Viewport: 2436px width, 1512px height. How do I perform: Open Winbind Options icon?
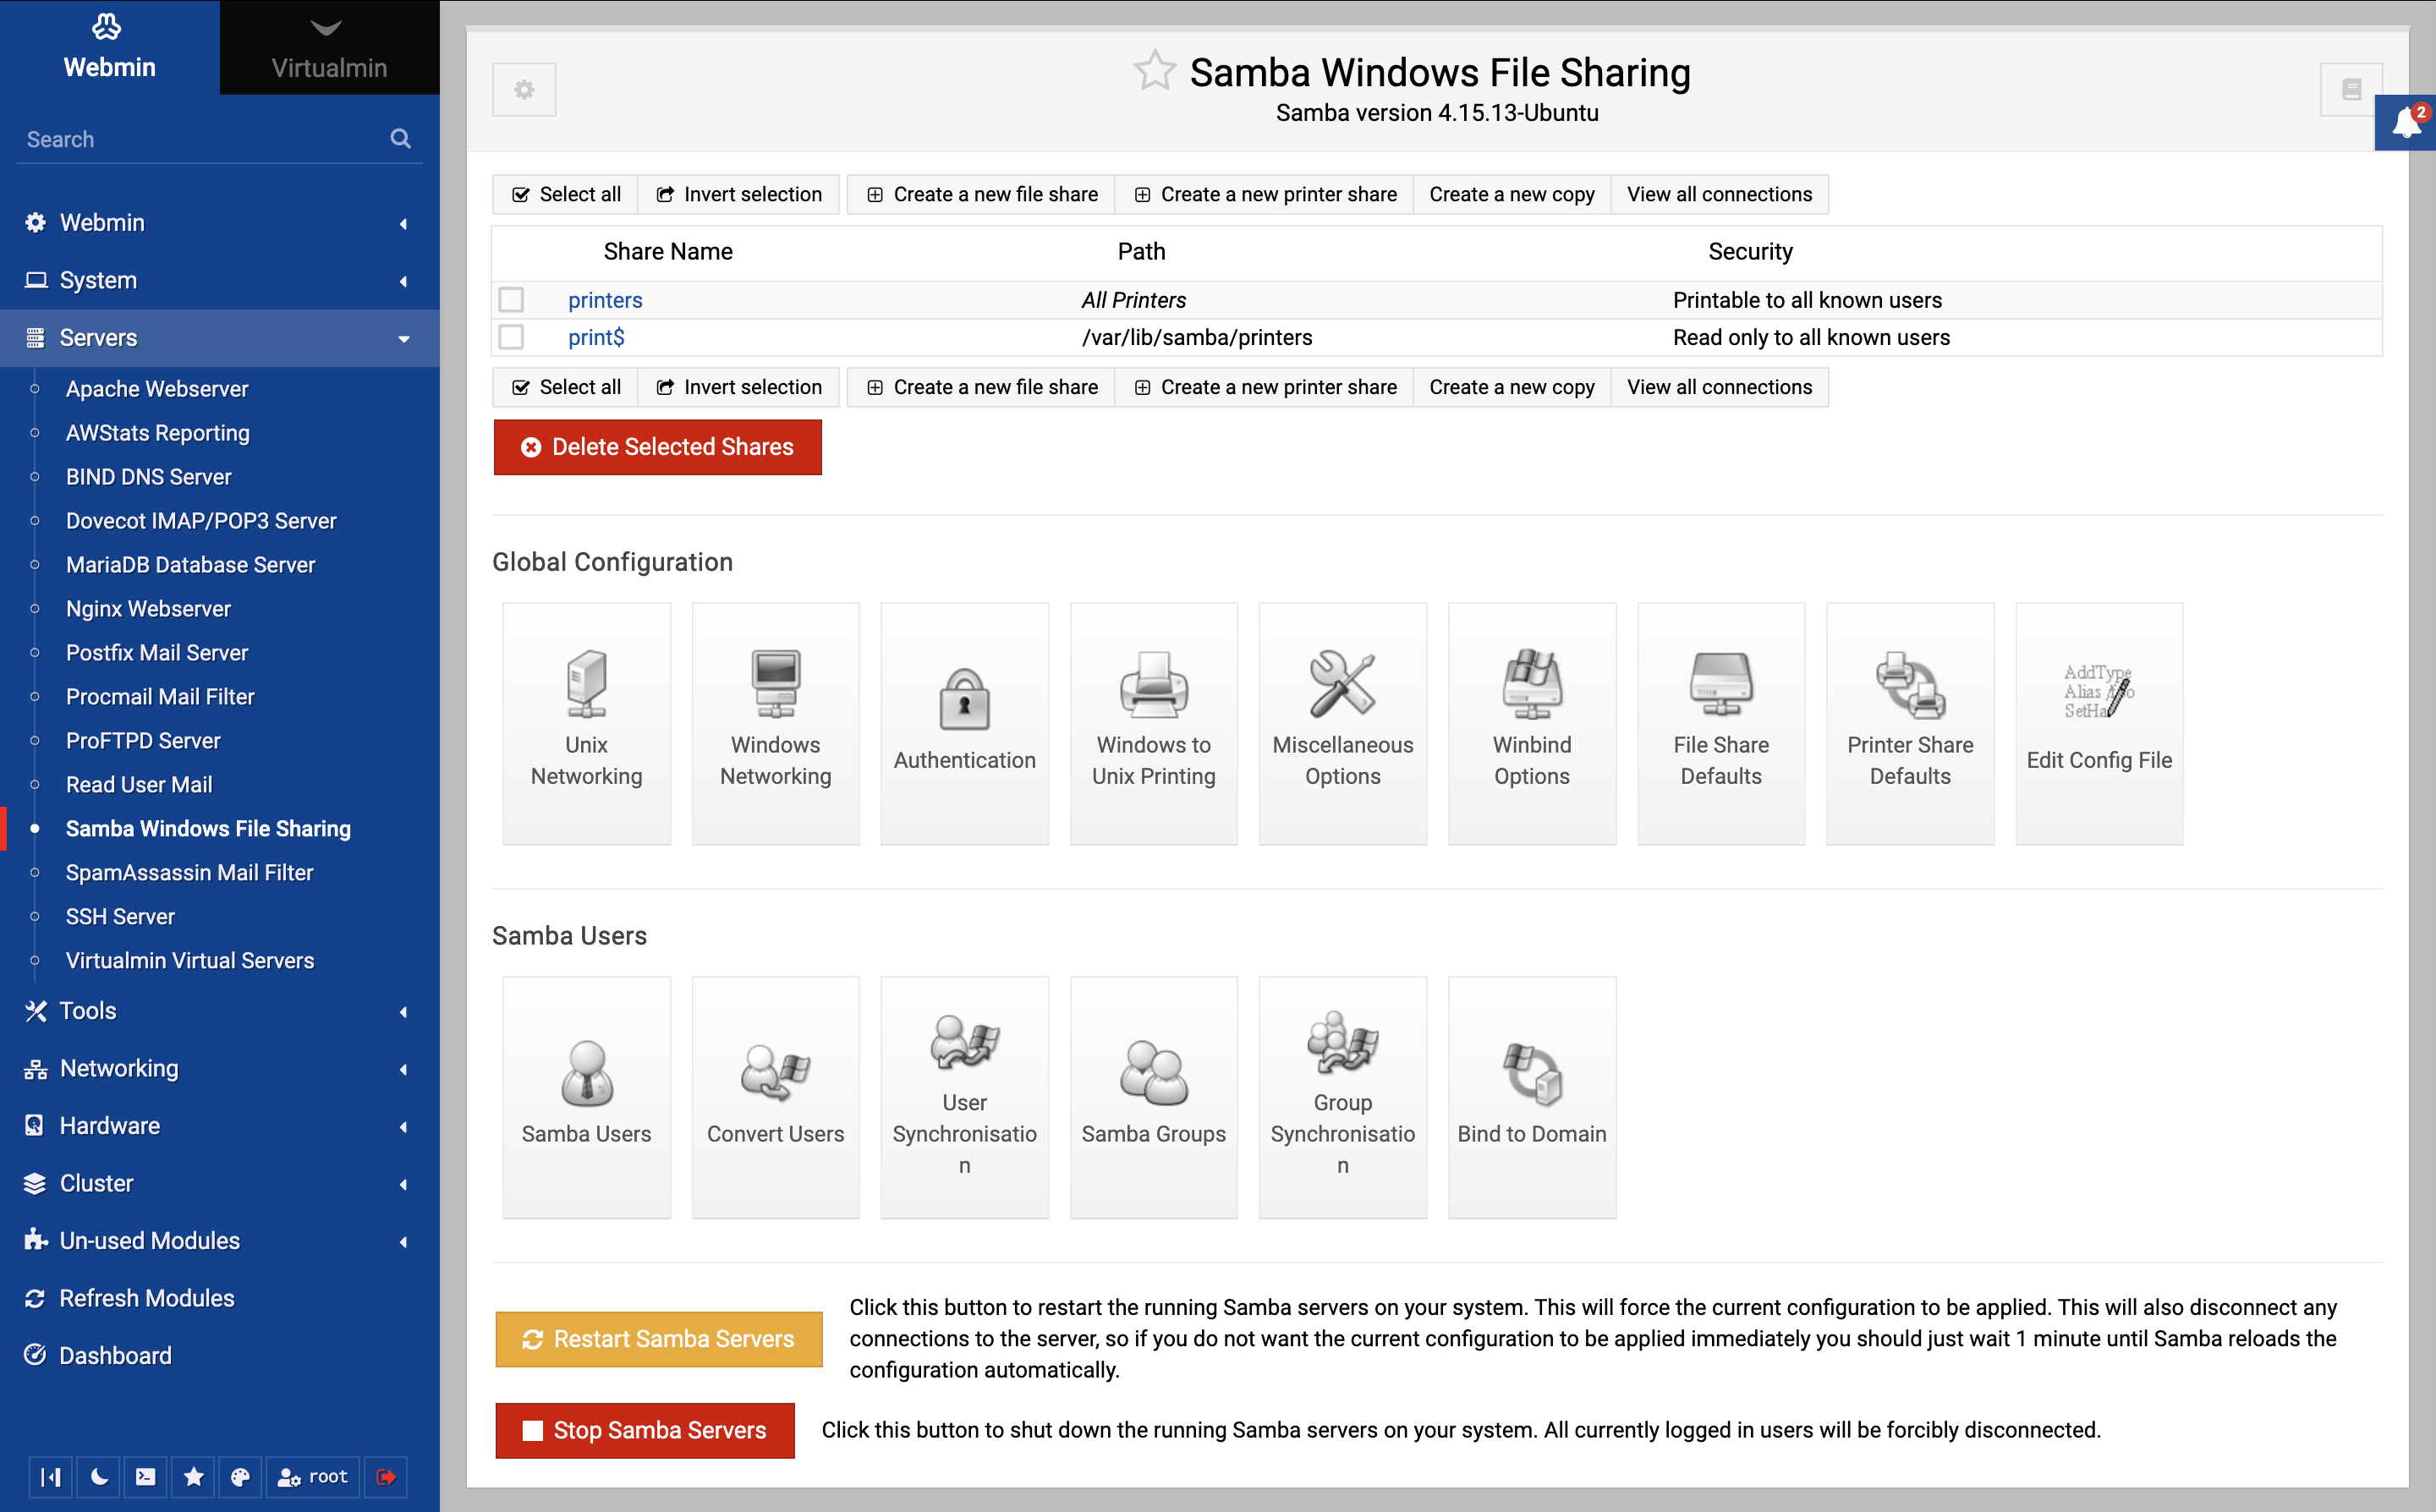(x=1531, y=723)
